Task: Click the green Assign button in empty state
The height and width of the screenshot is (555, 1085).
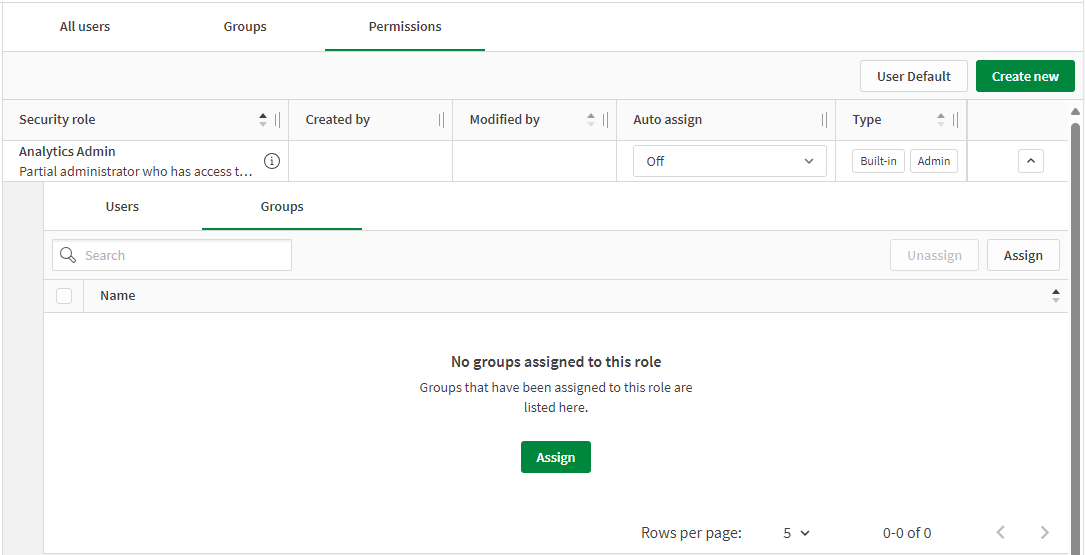Action: tap(555, 457)
